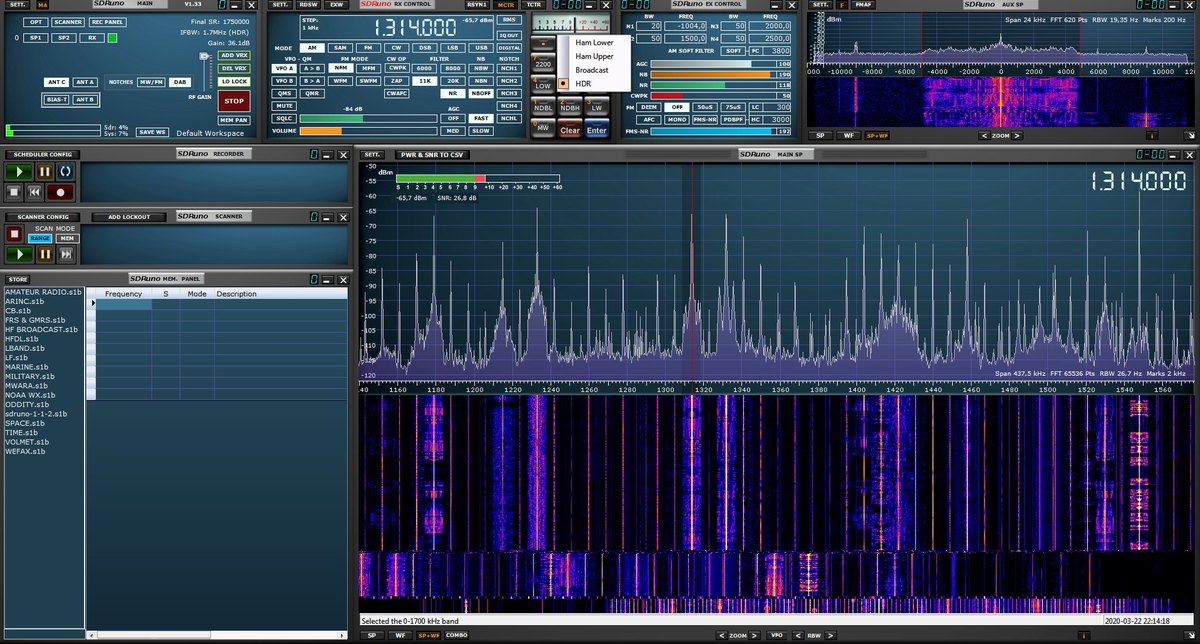Image resolution: width=1200 pixels, height=644 pixels.
Task: Click the green indicator square beside RX
Action: click(x=112, y=38)
